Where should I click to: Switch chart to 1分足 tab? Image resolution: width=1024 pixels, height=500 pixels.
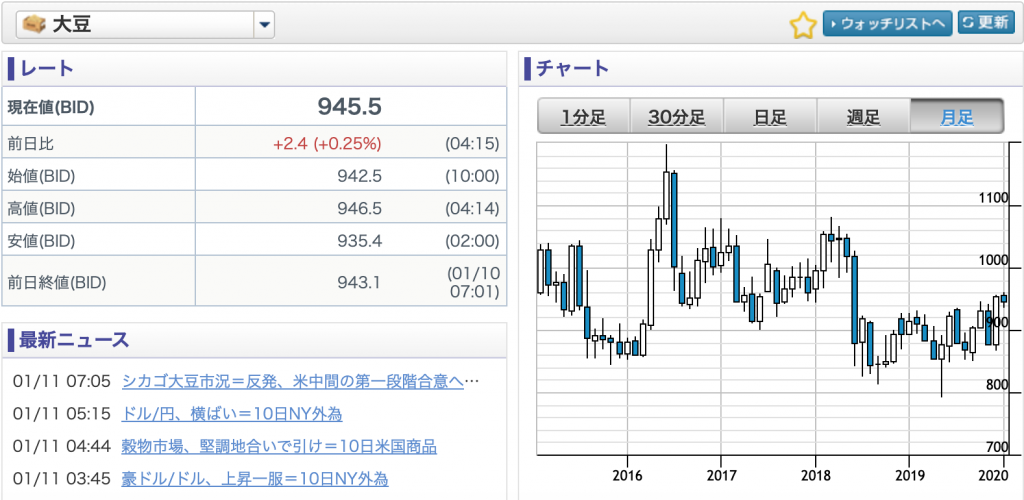(583, 117)
